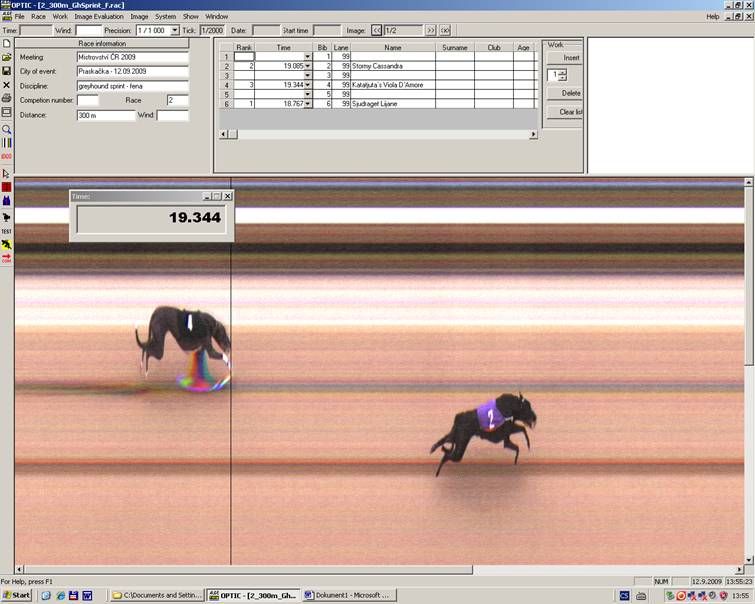This screenshot has height=604, width=755.
Task: Open the Work menu
Action: point(60,16)
